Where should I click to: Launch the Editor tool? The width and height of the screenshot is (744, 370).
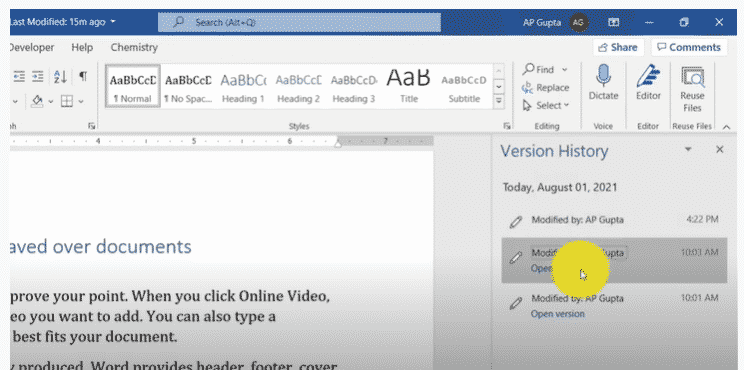click(648, 83)
